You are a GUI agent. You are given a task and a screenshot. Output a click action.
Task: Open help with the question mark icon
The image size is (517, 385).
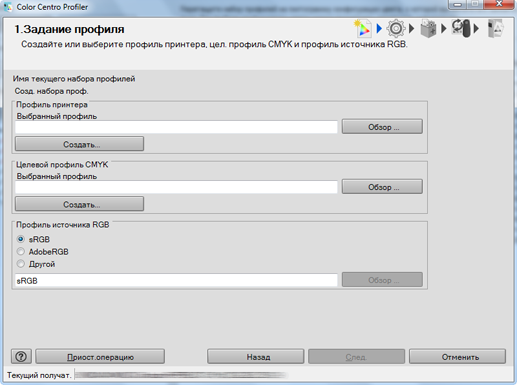point(21,357)
